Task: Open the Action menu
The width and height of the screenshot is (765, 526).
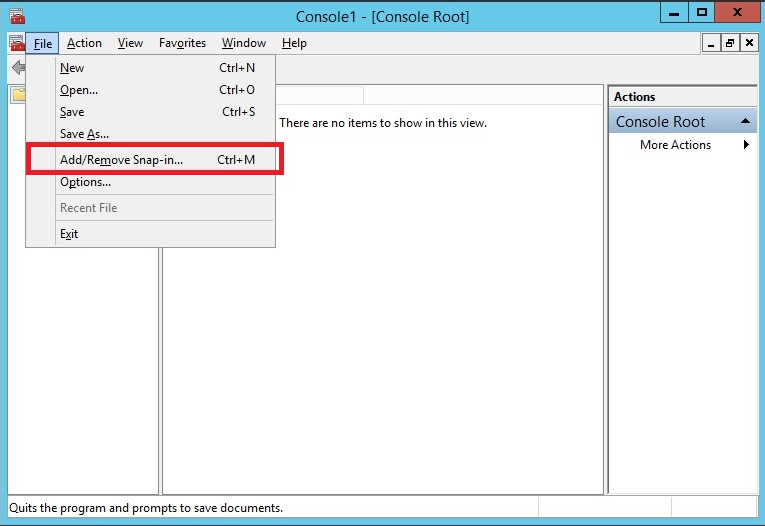Action: (84, 43)
